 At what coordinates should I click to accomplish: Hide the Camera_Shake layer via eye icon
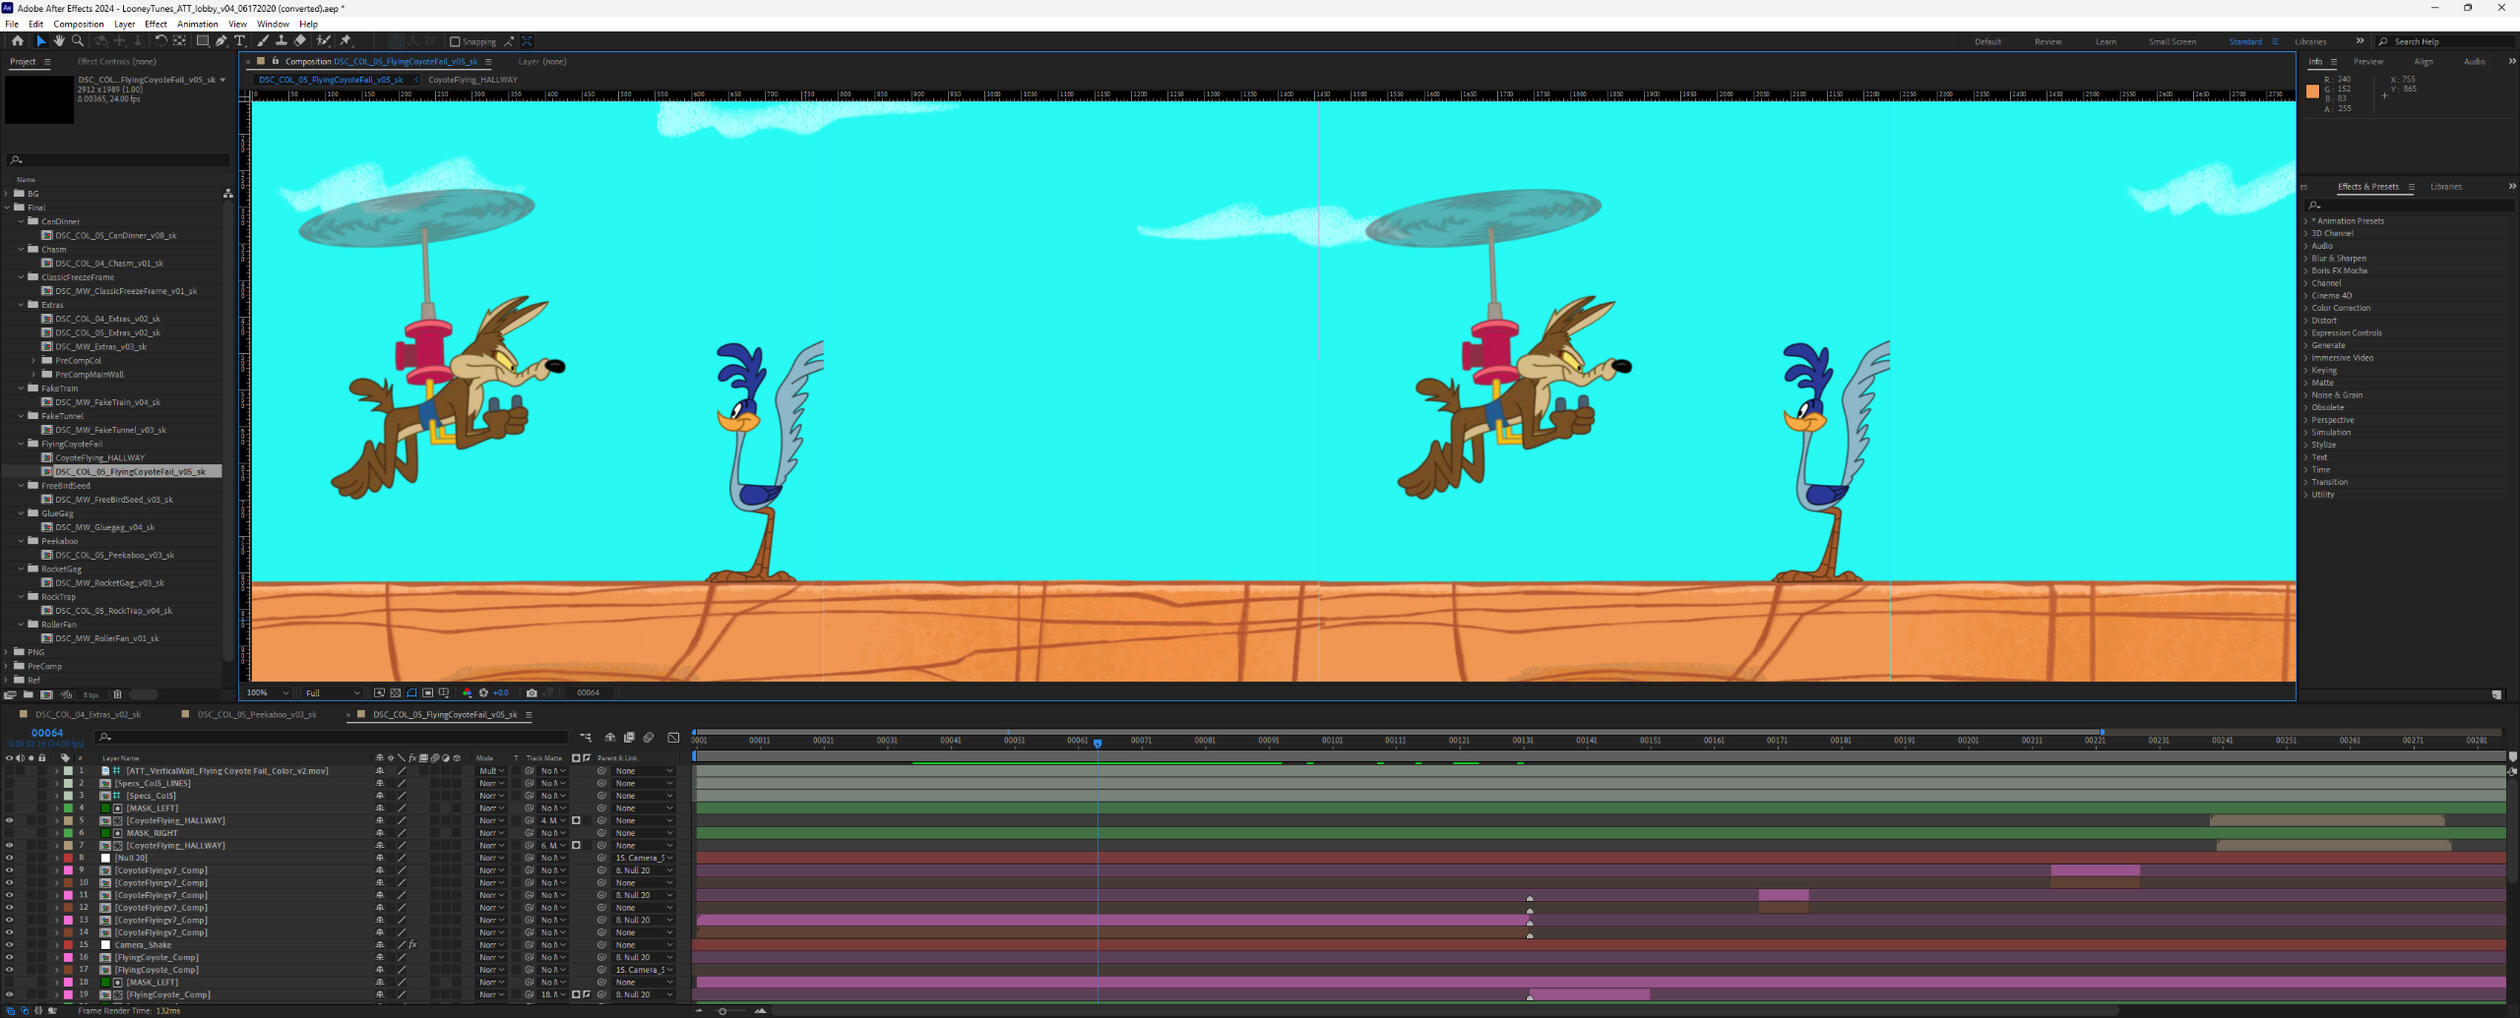click(9, 945)
